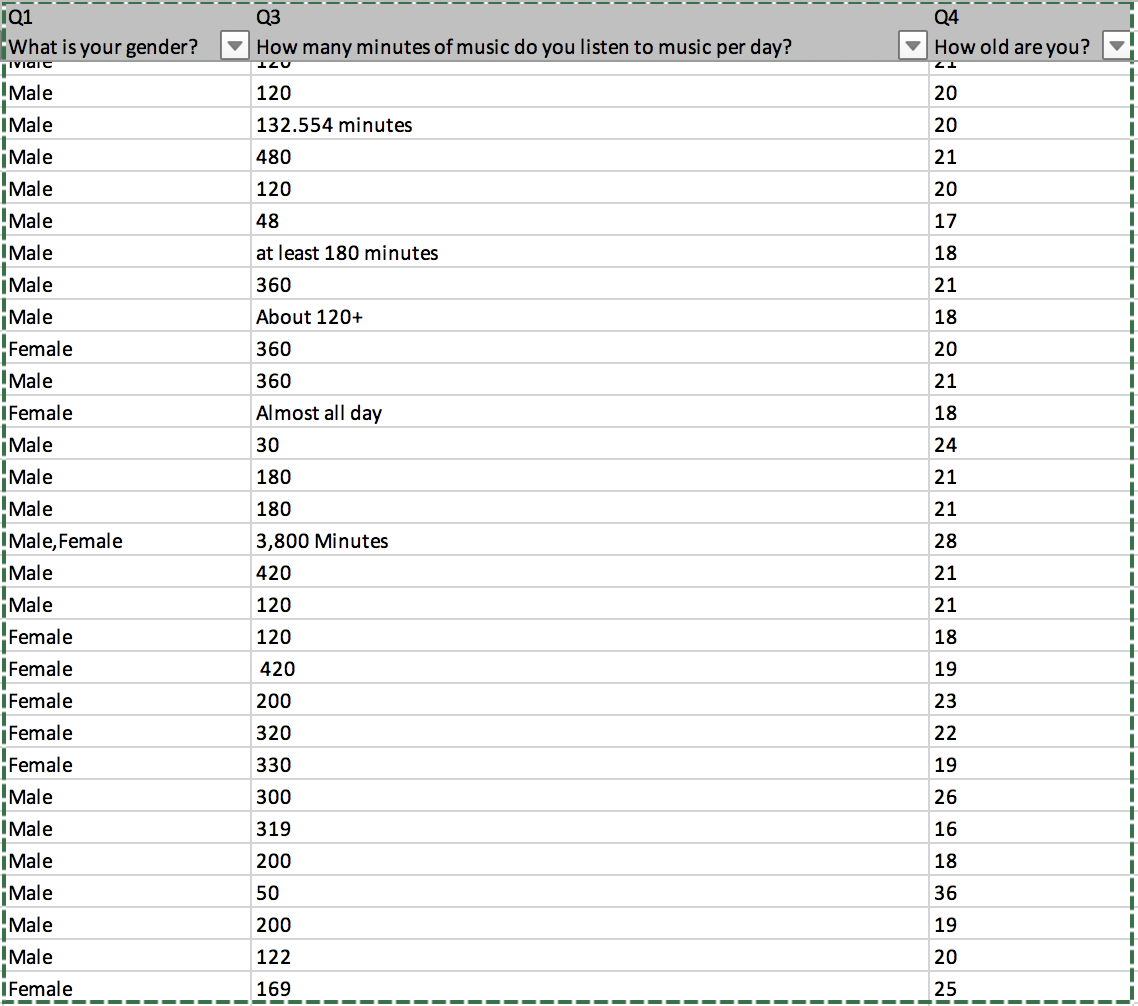Select the minutes cell showing 30
This screenshot has width=1138, height=1006.
(590, 445)
